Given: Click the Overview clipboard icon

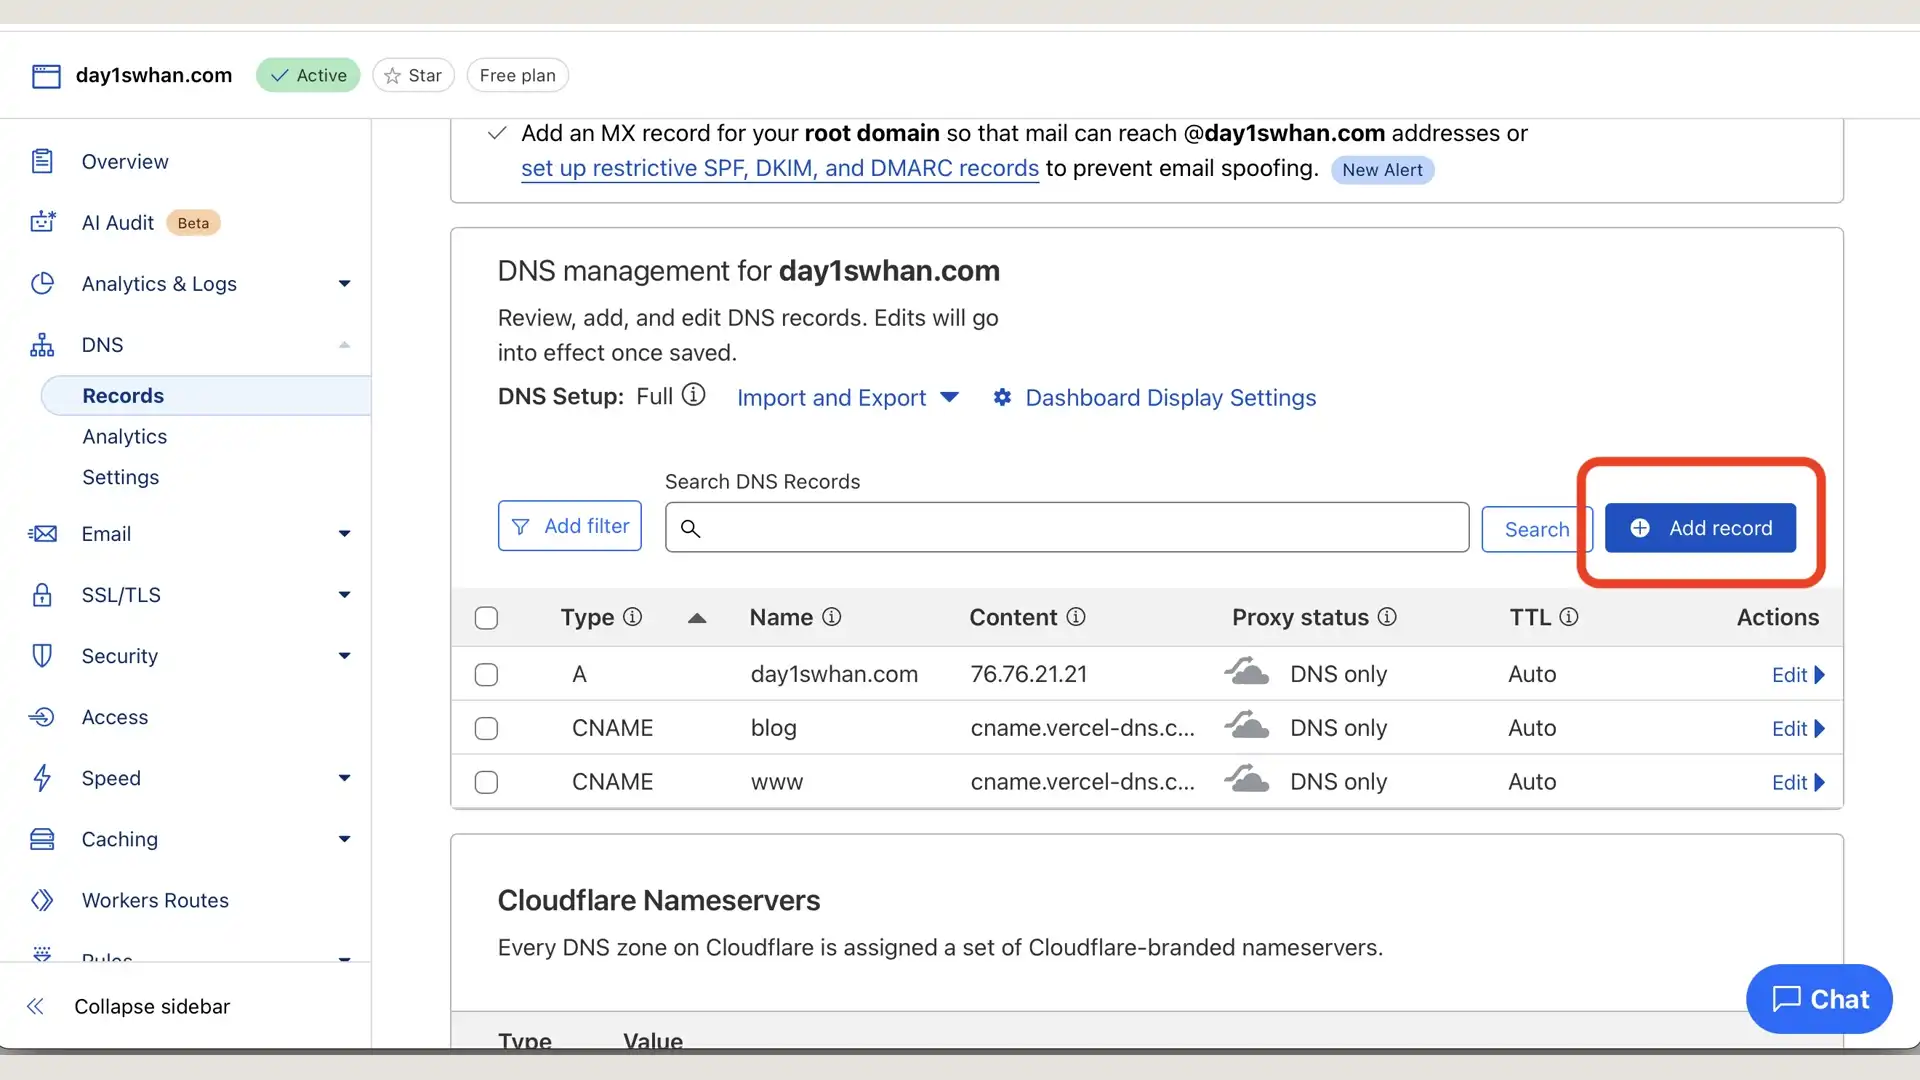Looking at the screenshot, I should [x=42, y=161].
